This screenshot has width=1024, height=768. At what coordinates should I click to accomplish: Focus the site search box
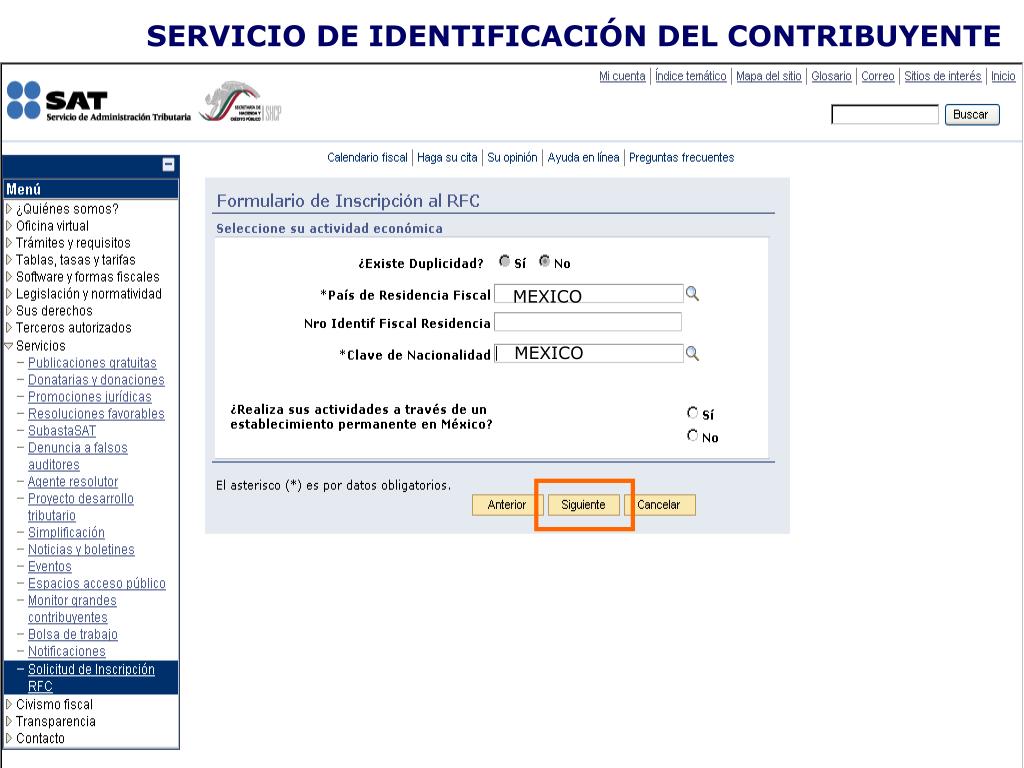point(885,114)
